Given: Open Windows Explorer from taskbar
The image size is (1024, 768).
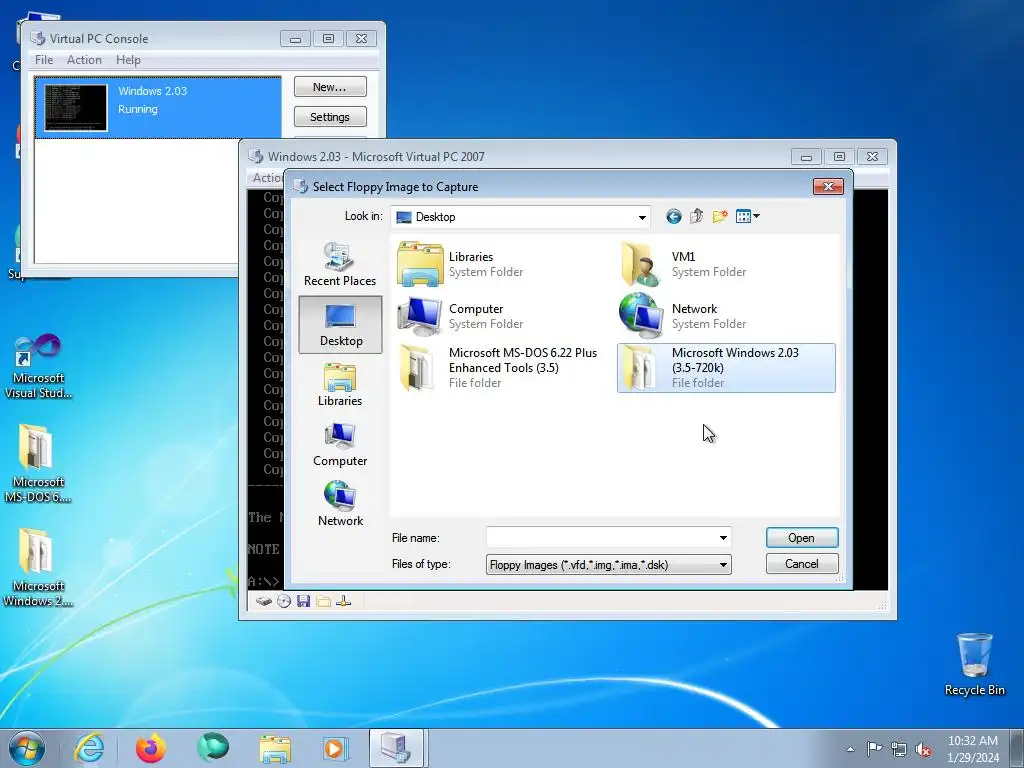Looking at the screenshot, I should coord(275,748).
